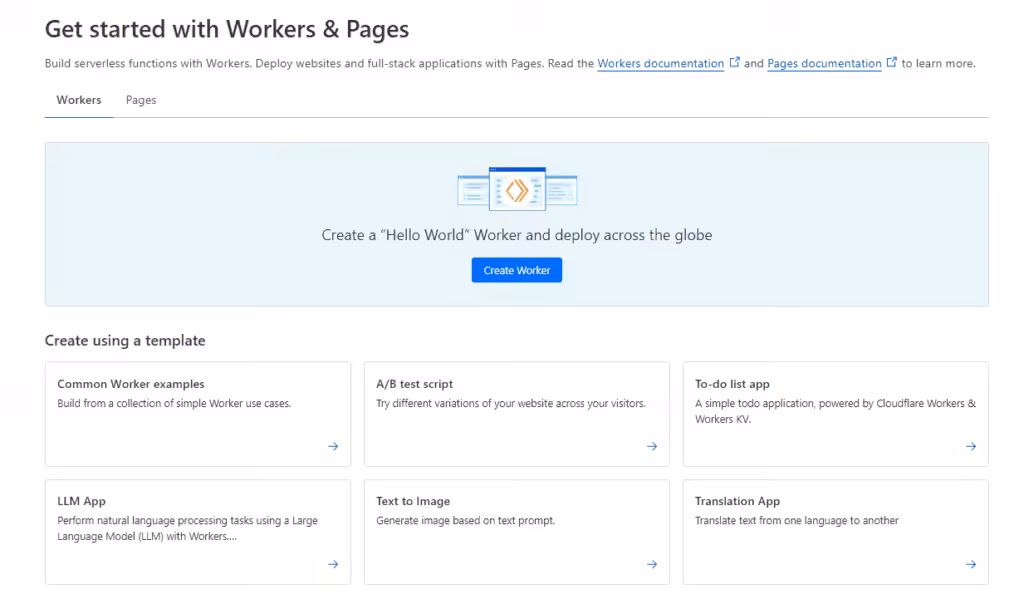Viewport: 1024px width, 594px height.
Task: Click the external-link icon beside Pages documentation
Action: tap(891, 61)
